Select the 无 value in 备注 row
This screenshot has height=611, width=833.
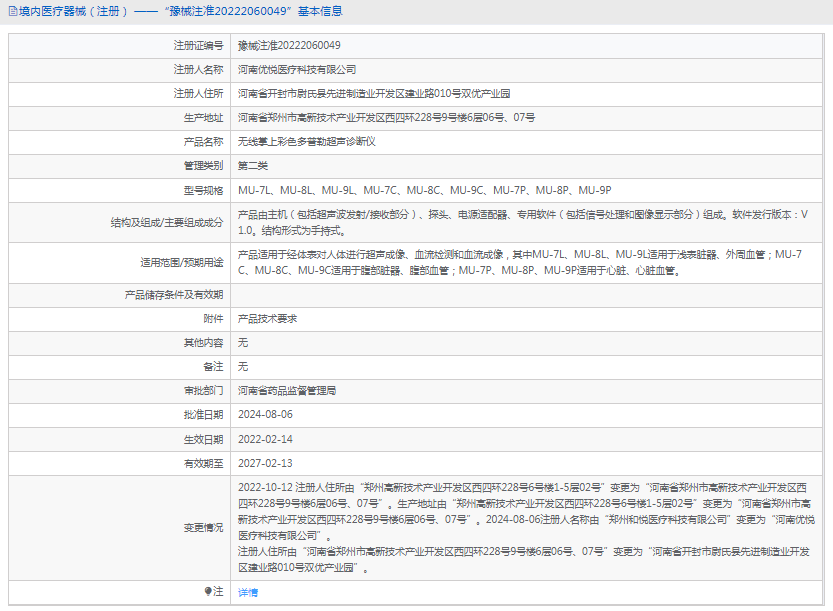coord(243,367)
